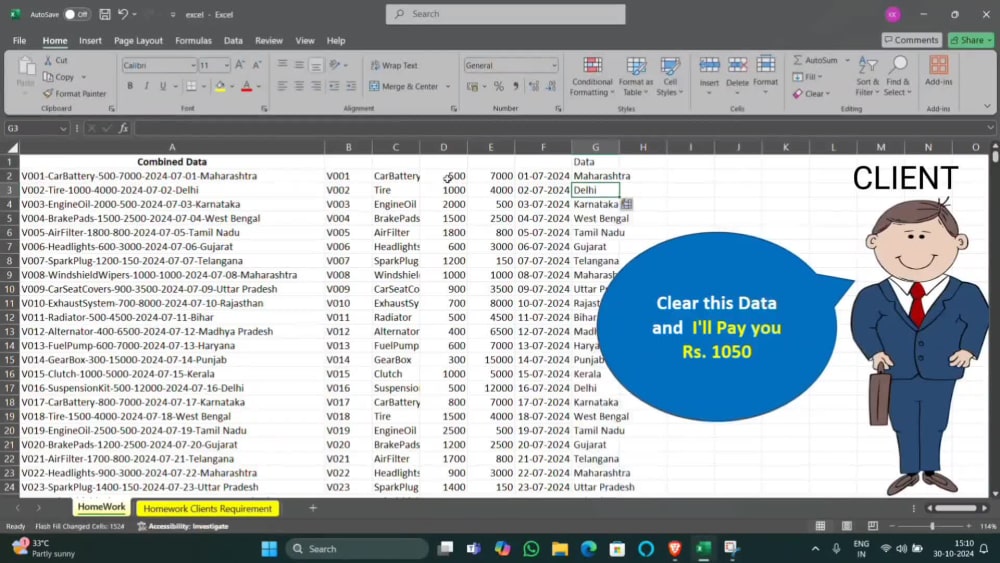
Task: Toggle Align Right
Action: tap(316, 86)
